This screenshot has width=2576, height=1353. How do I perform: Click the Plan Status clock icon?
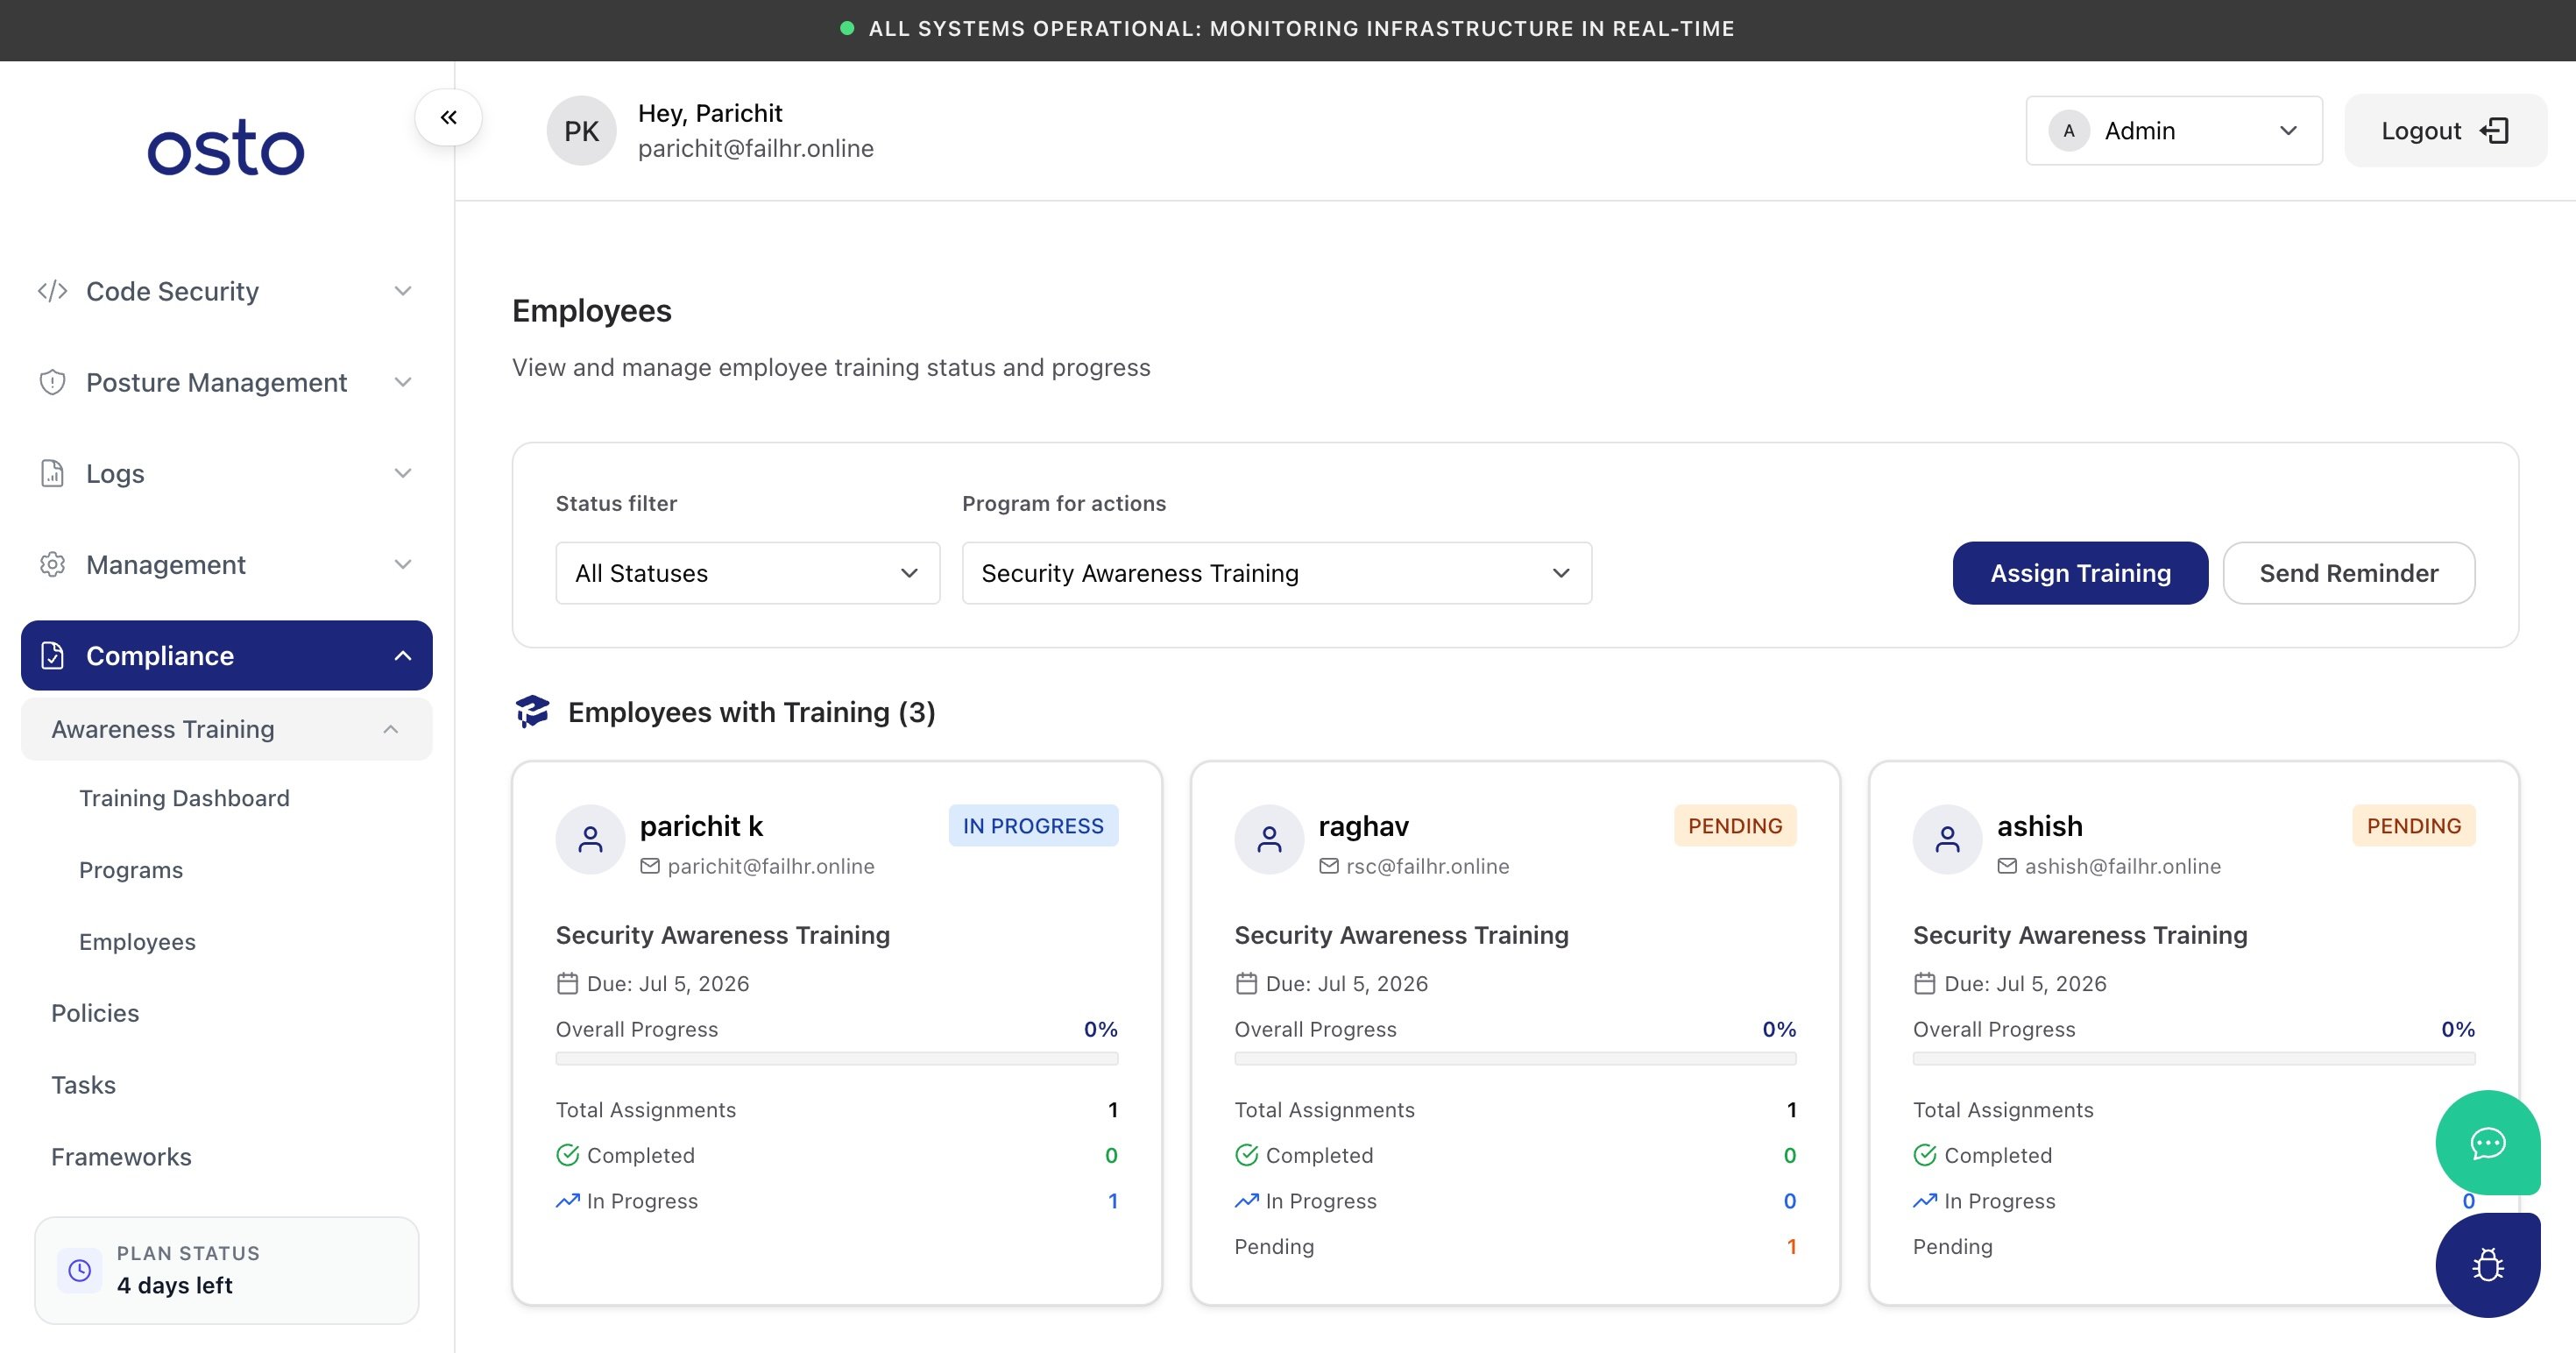point(80,1270)
